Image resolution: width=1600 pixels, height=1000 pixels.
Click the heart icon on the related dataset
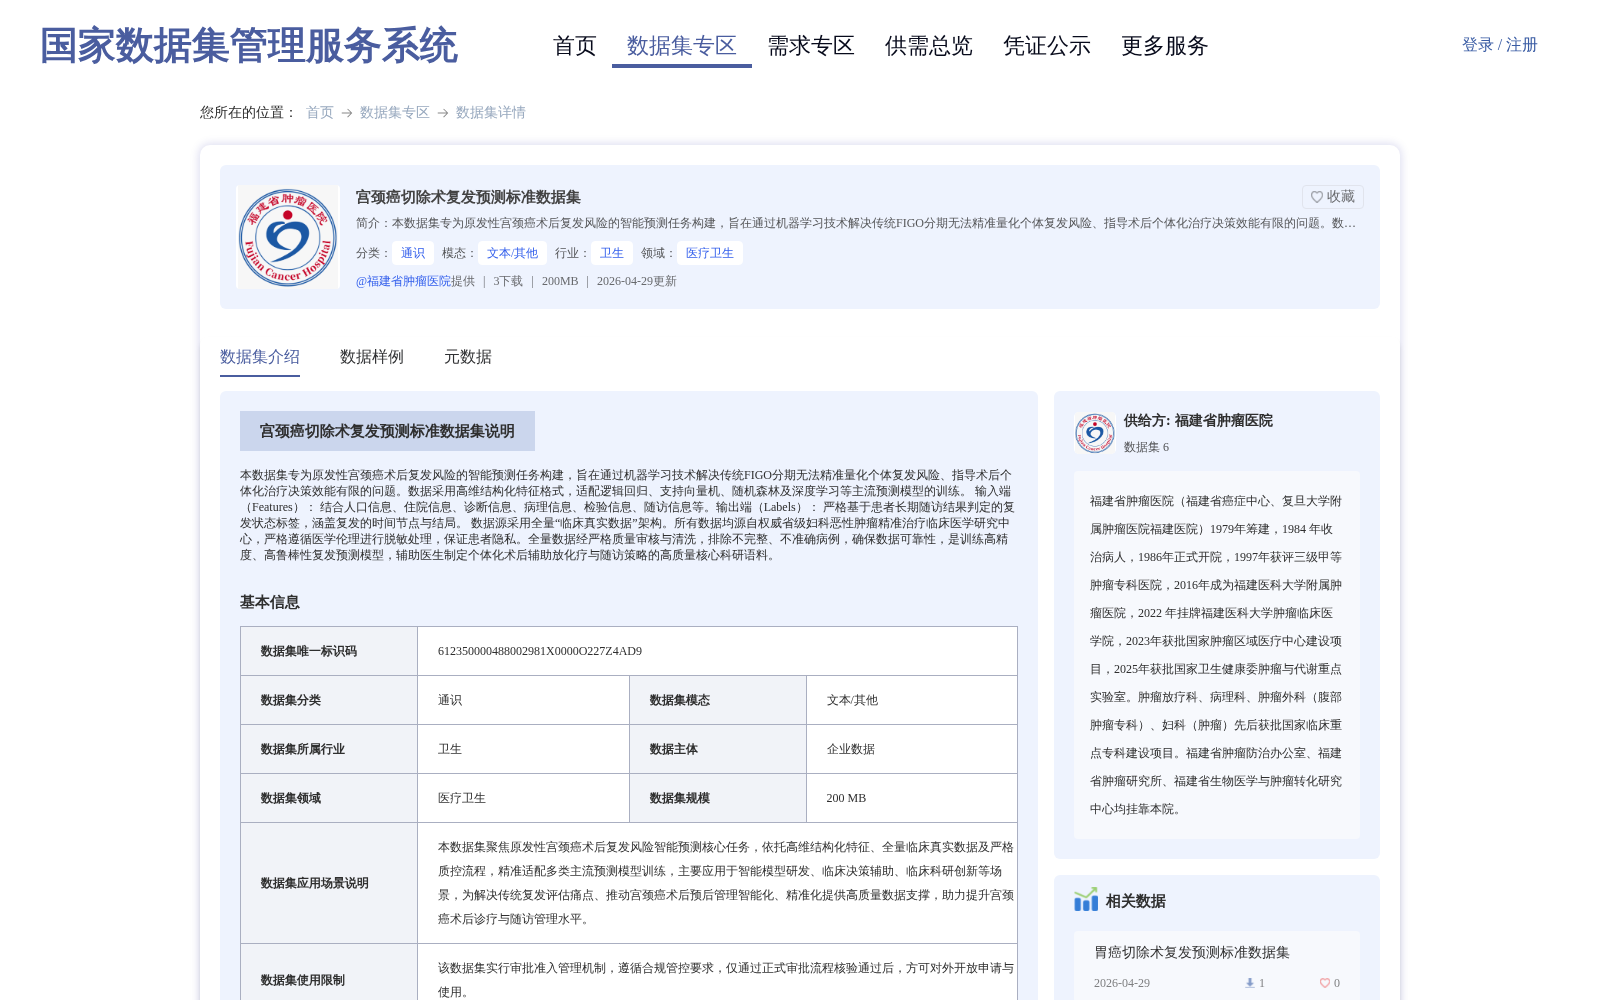1324,983
